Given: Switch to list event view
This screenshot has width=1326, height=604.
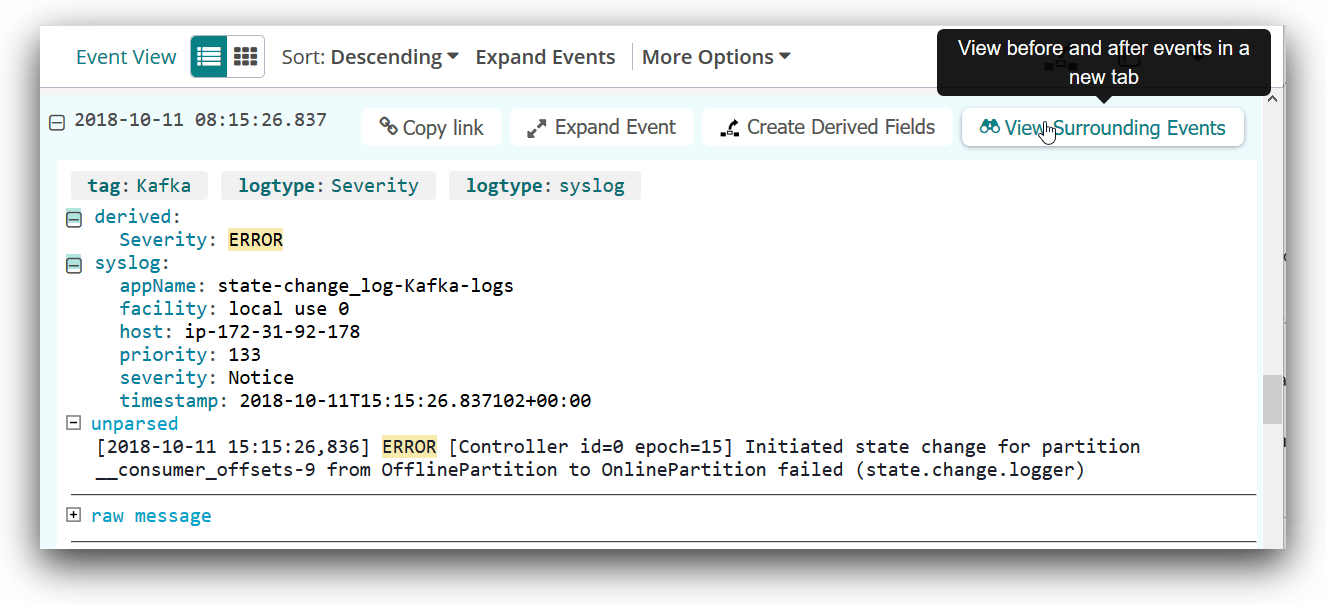Looking at the screenshot, I should click(x=209, y=57).
